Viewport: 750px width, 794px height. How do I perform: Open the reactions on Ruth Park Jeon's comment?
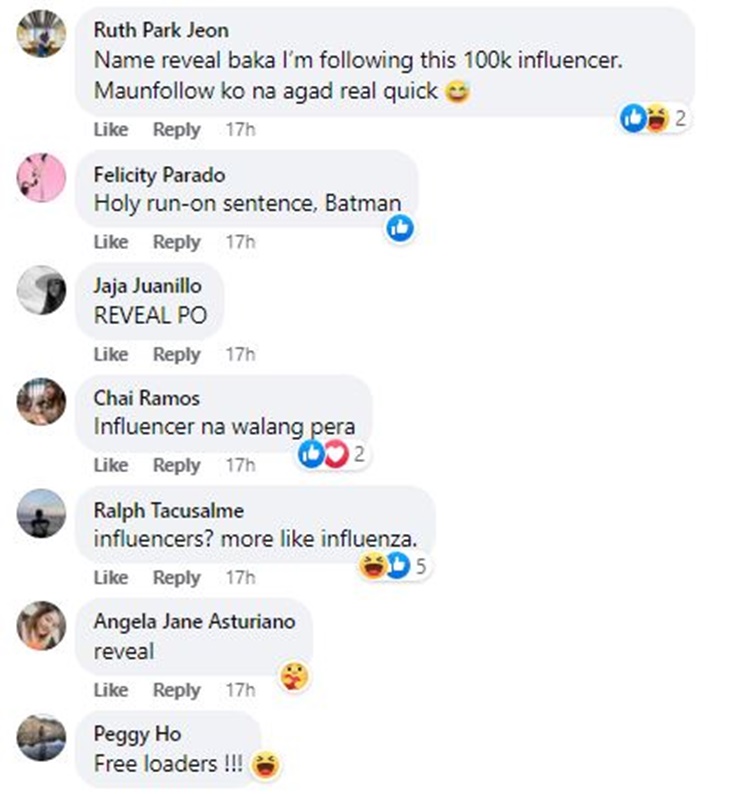(655, 119)
